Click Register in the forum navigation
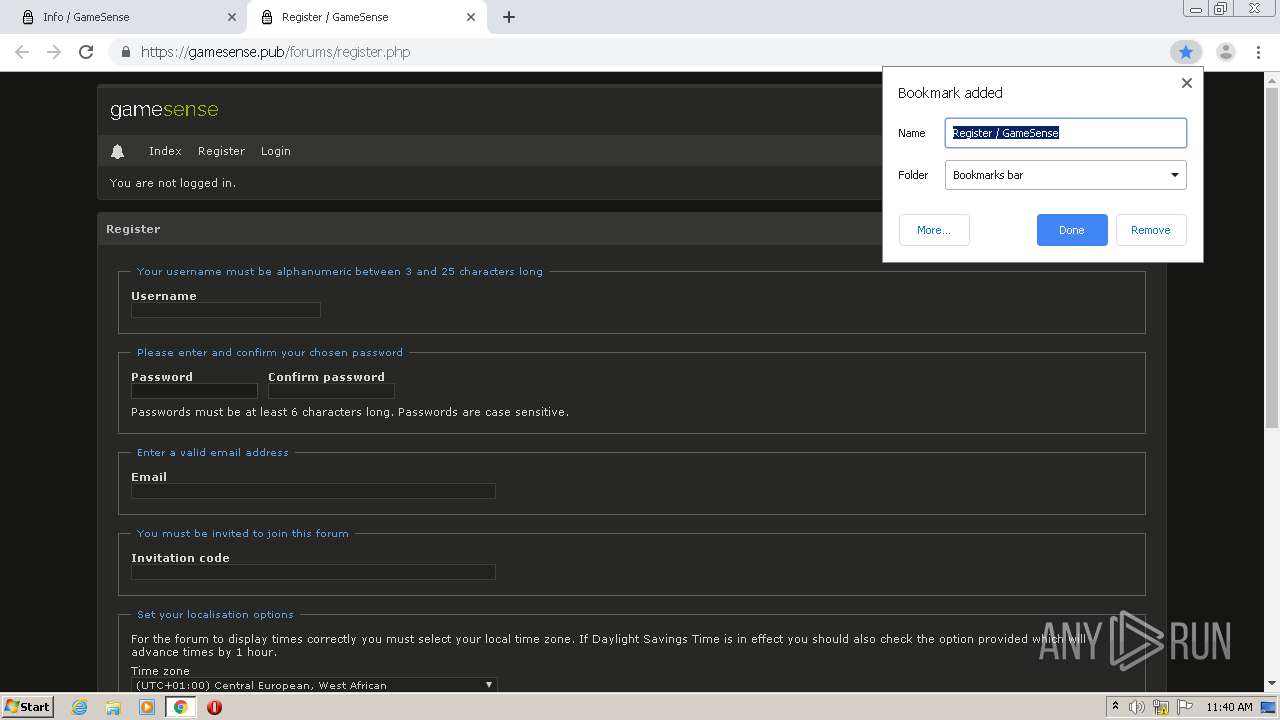This screenshot has height=720, width=1280. pos(221,151)
